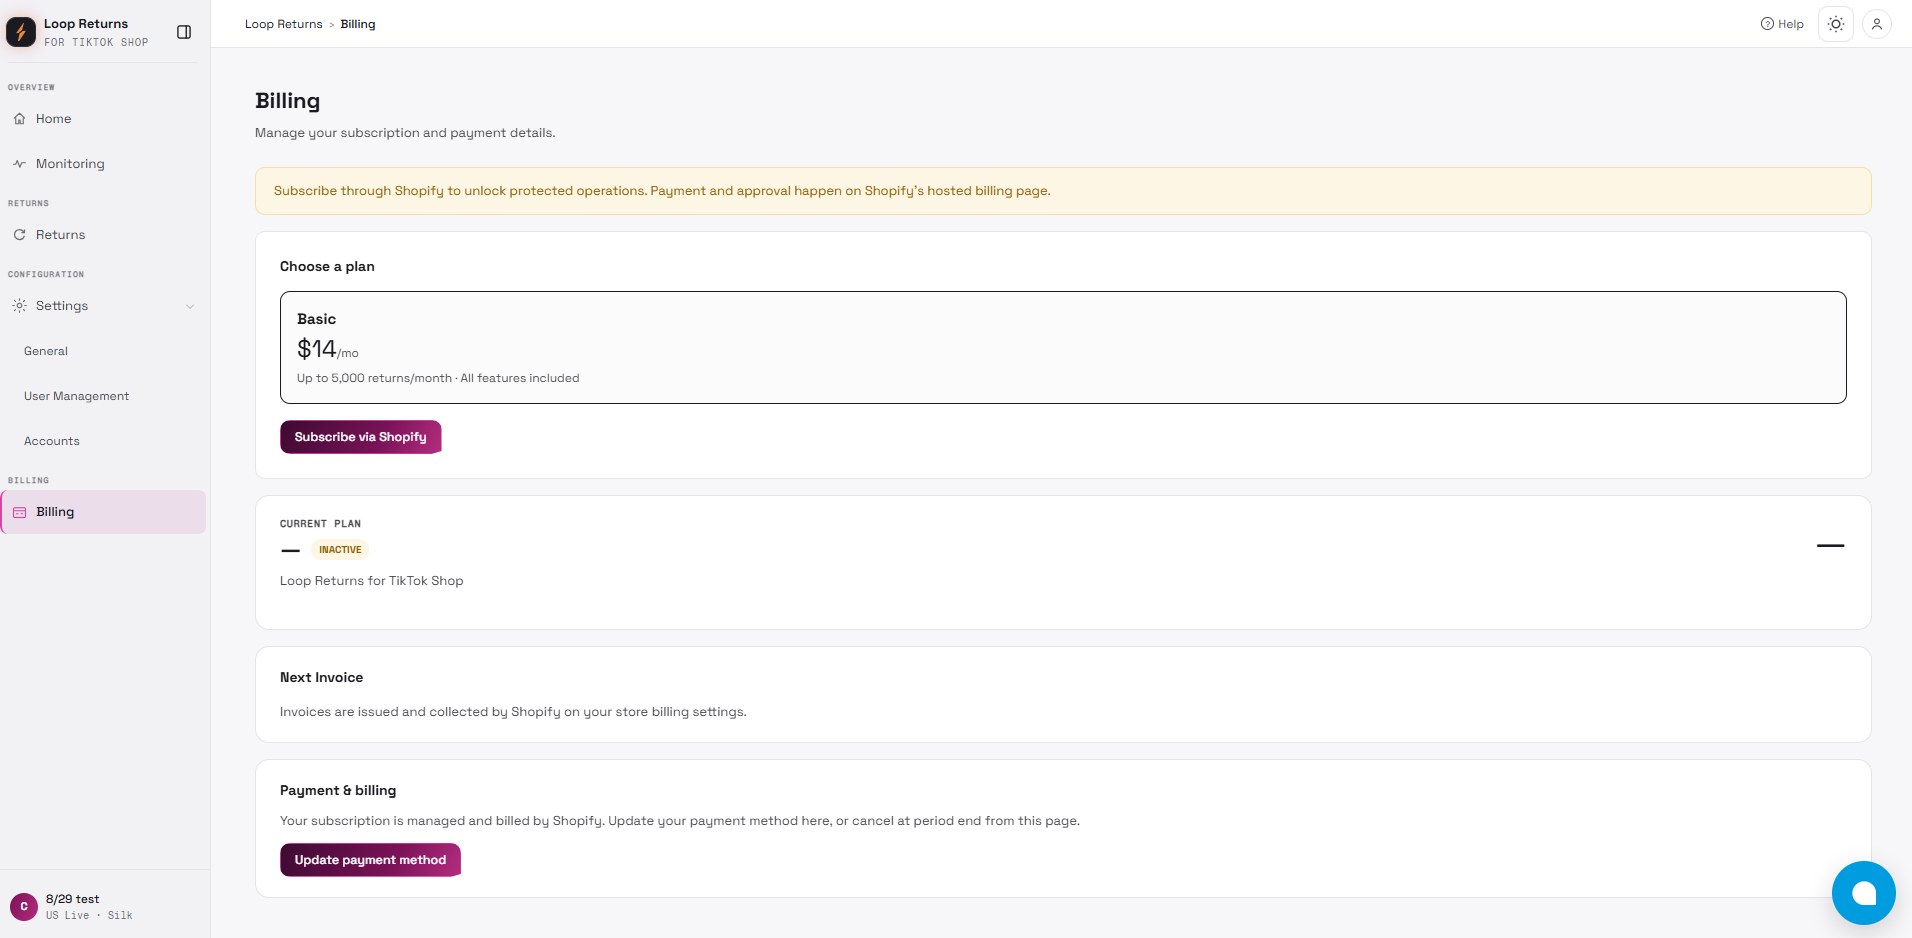Open the user profile icon
The height and width of the screenshot is (938, 1912).
[1877, 24]
